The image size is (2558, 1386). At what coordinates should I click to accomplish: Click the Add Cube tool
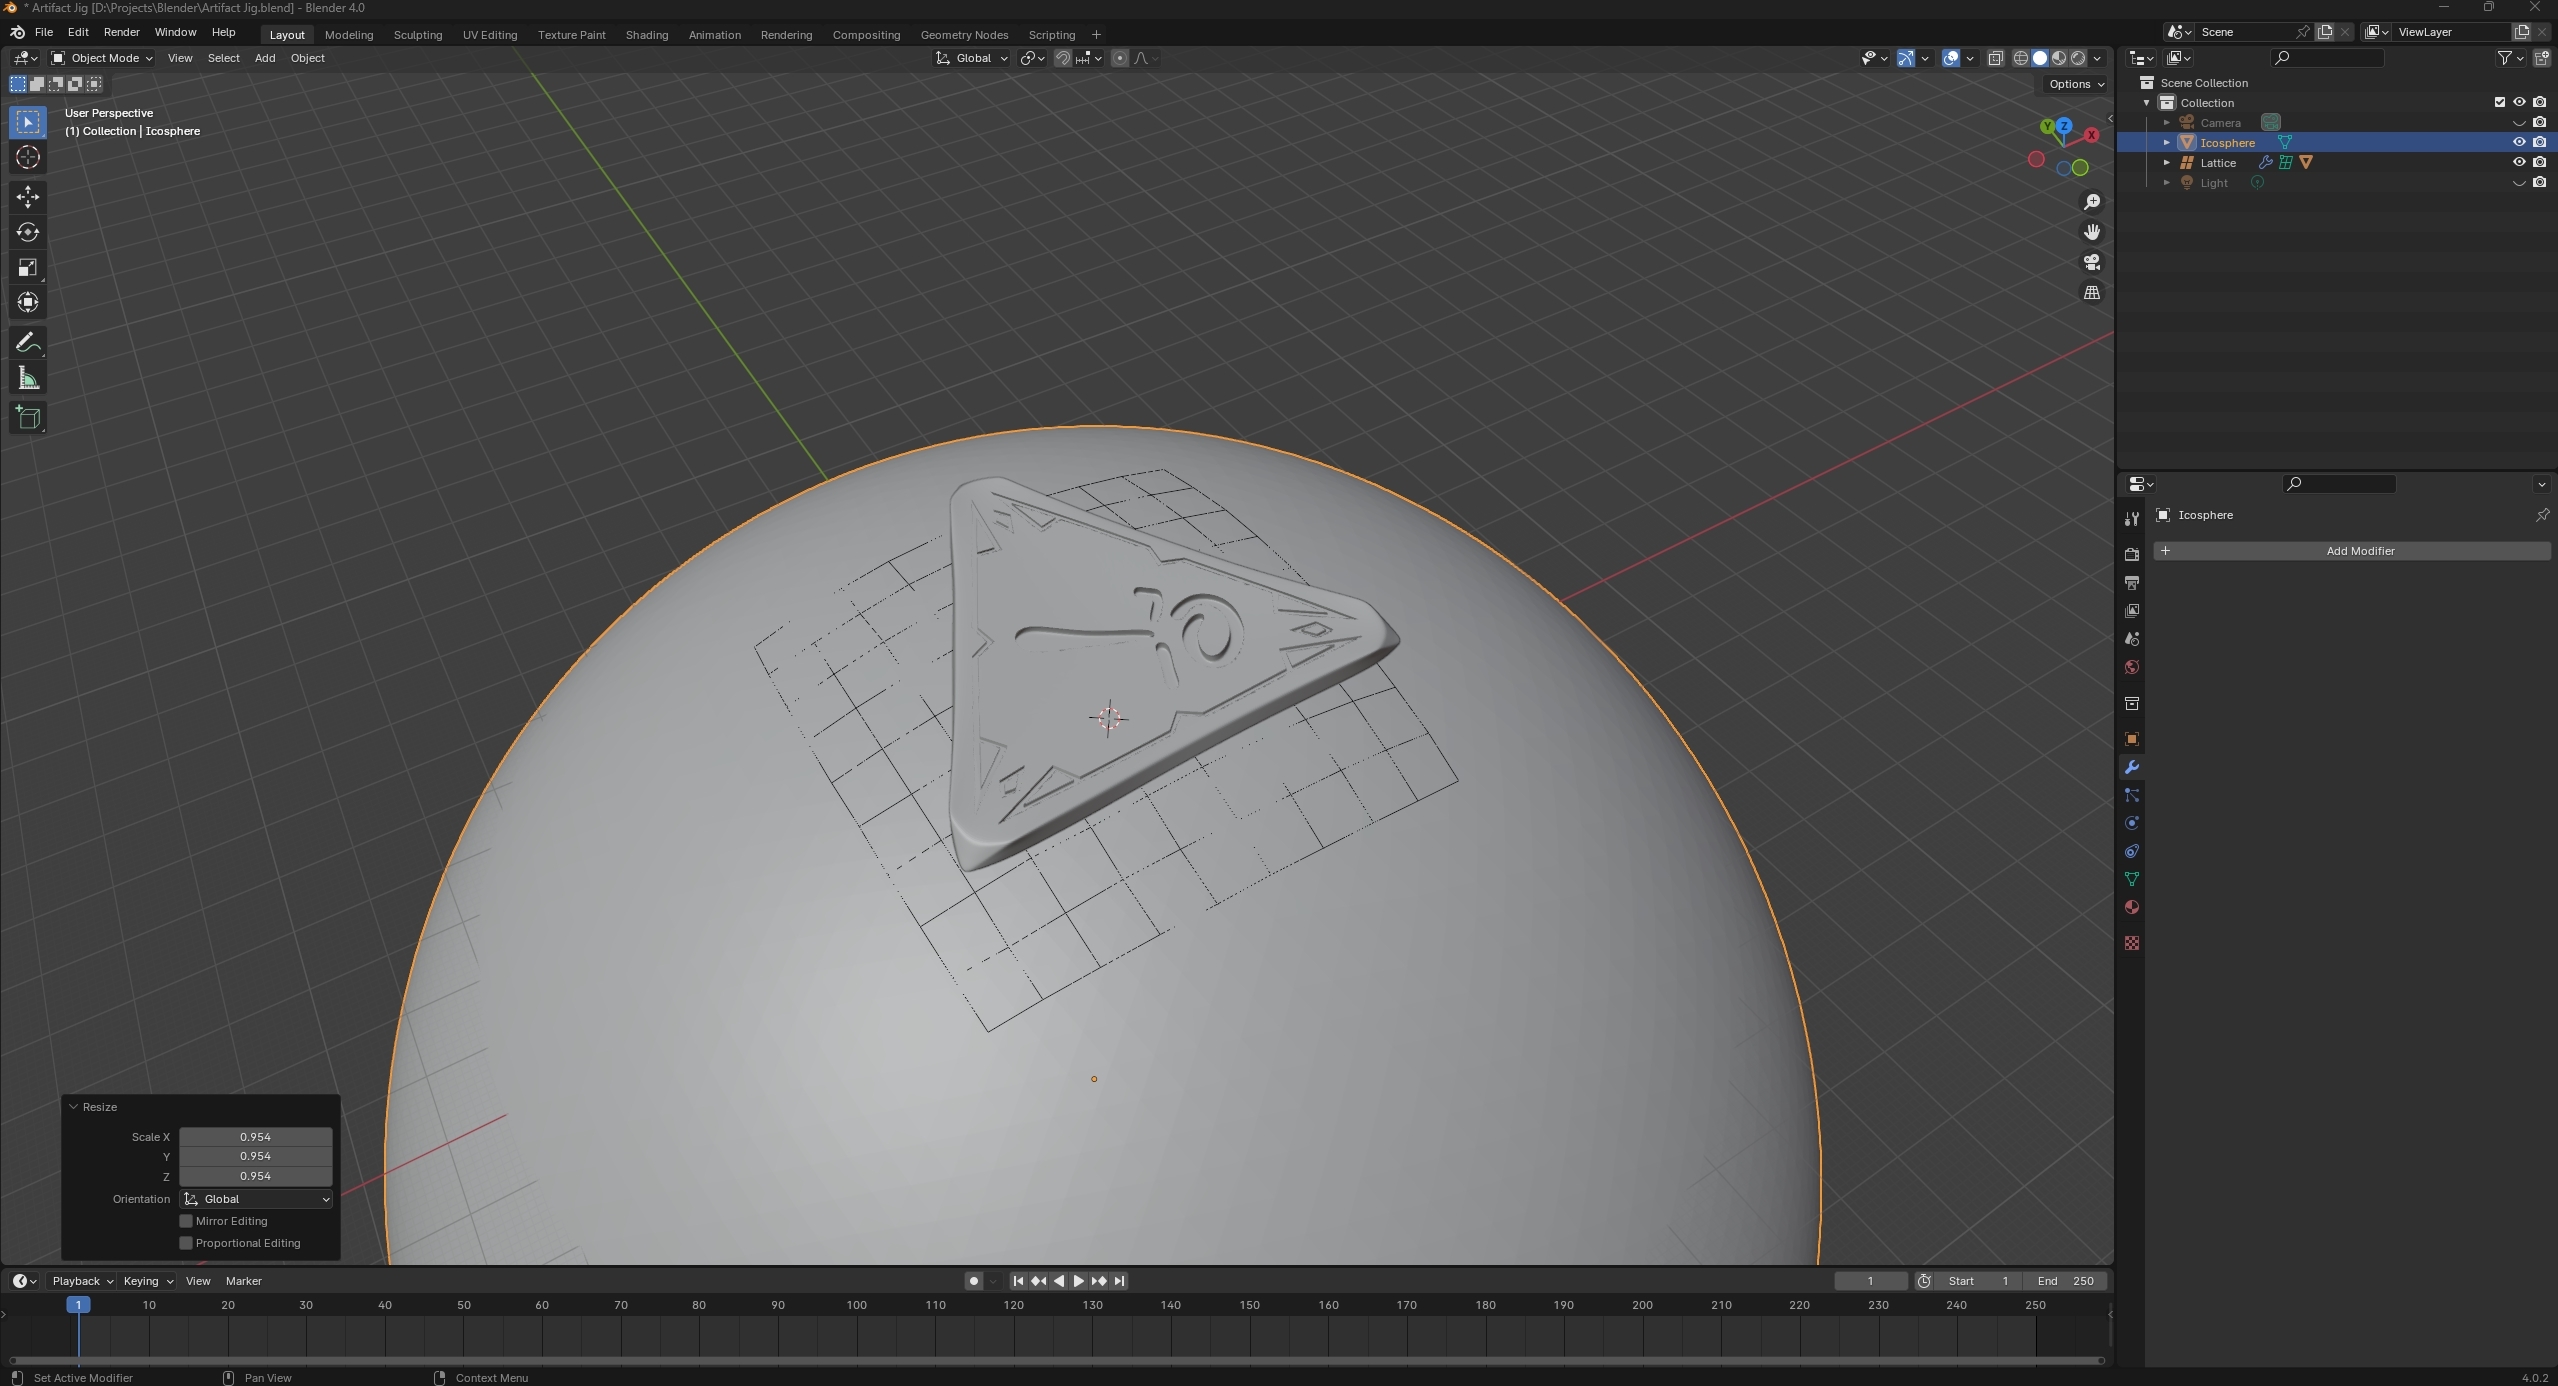(x=28, y=418)
